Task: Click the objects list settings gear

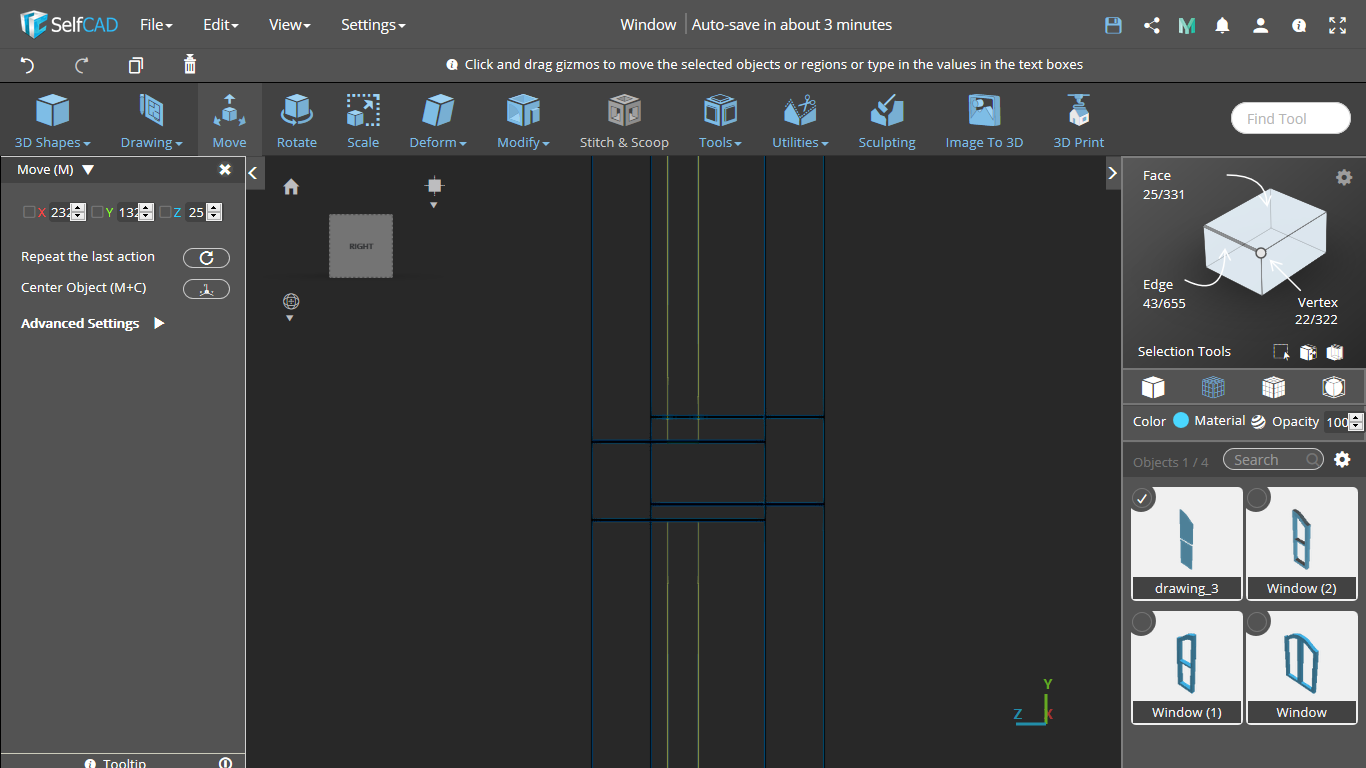Action: click(1342, 460)
